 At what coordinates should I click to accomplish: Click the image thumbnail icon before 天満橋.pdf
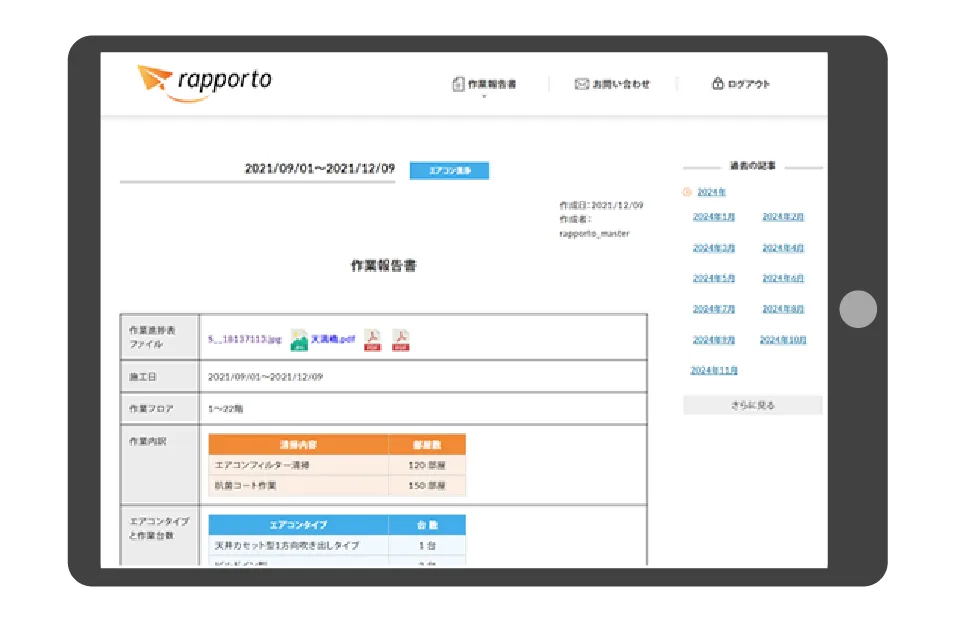298,340
